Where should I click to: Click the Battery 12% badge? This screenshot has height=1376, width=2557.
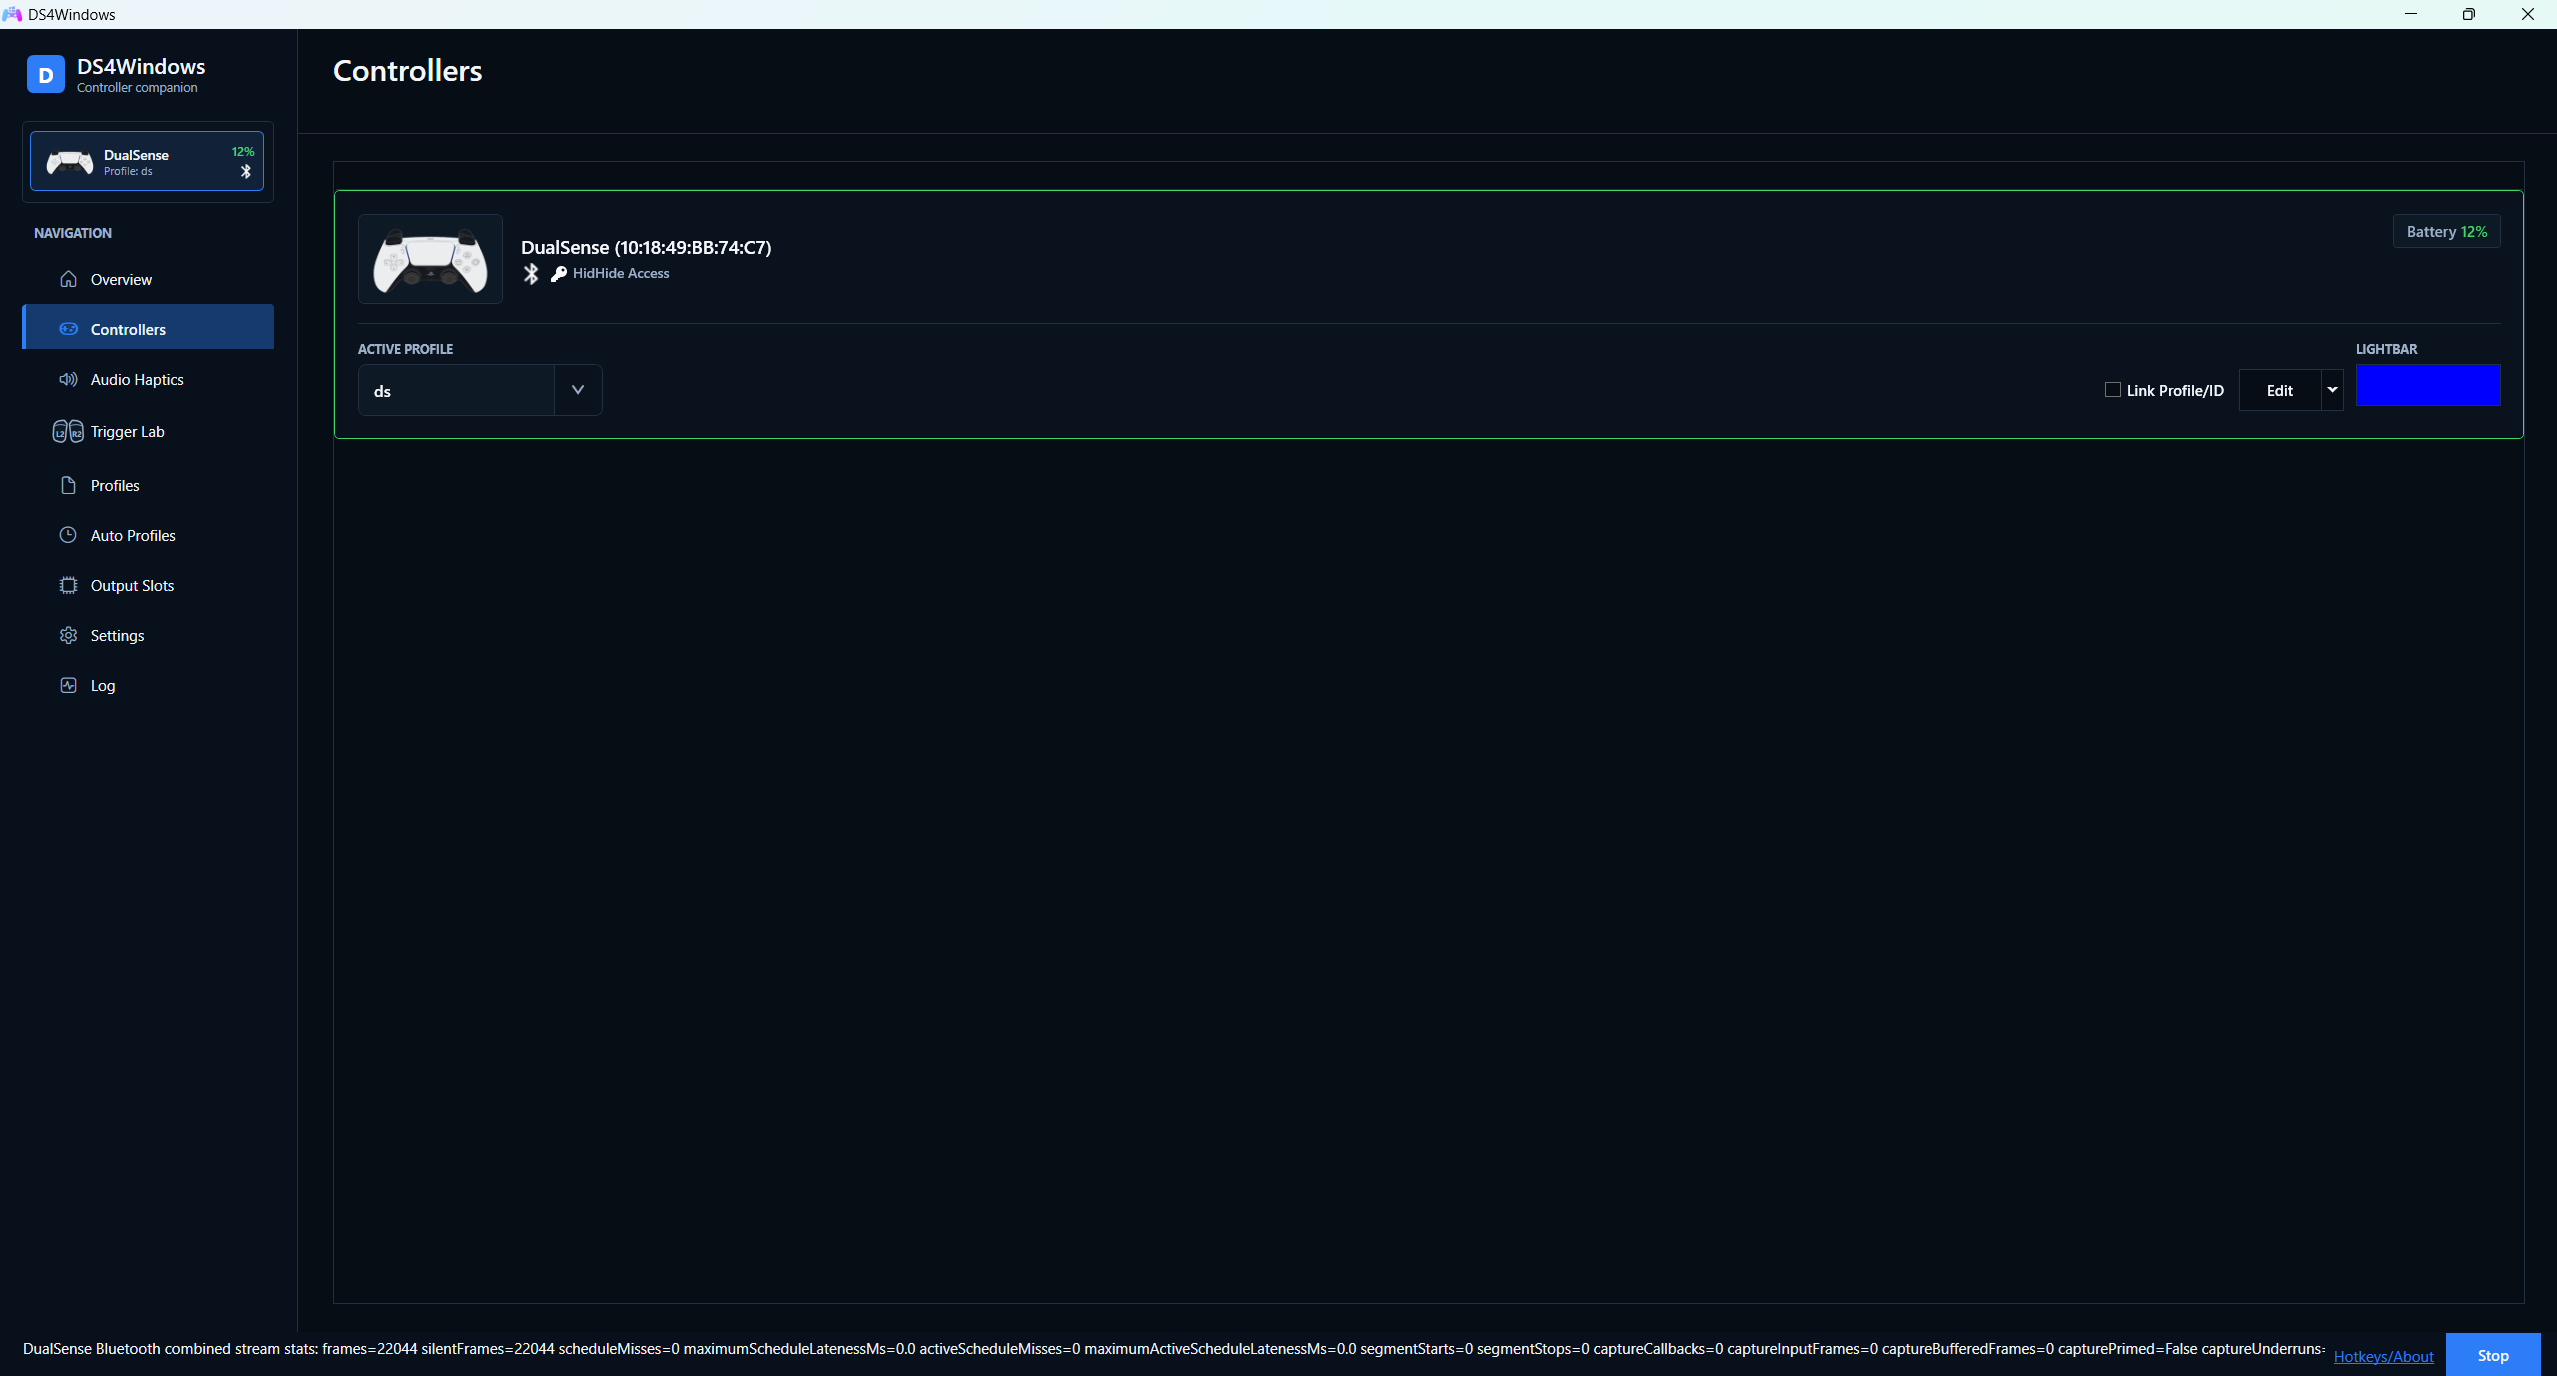[x=2446, y=231]
